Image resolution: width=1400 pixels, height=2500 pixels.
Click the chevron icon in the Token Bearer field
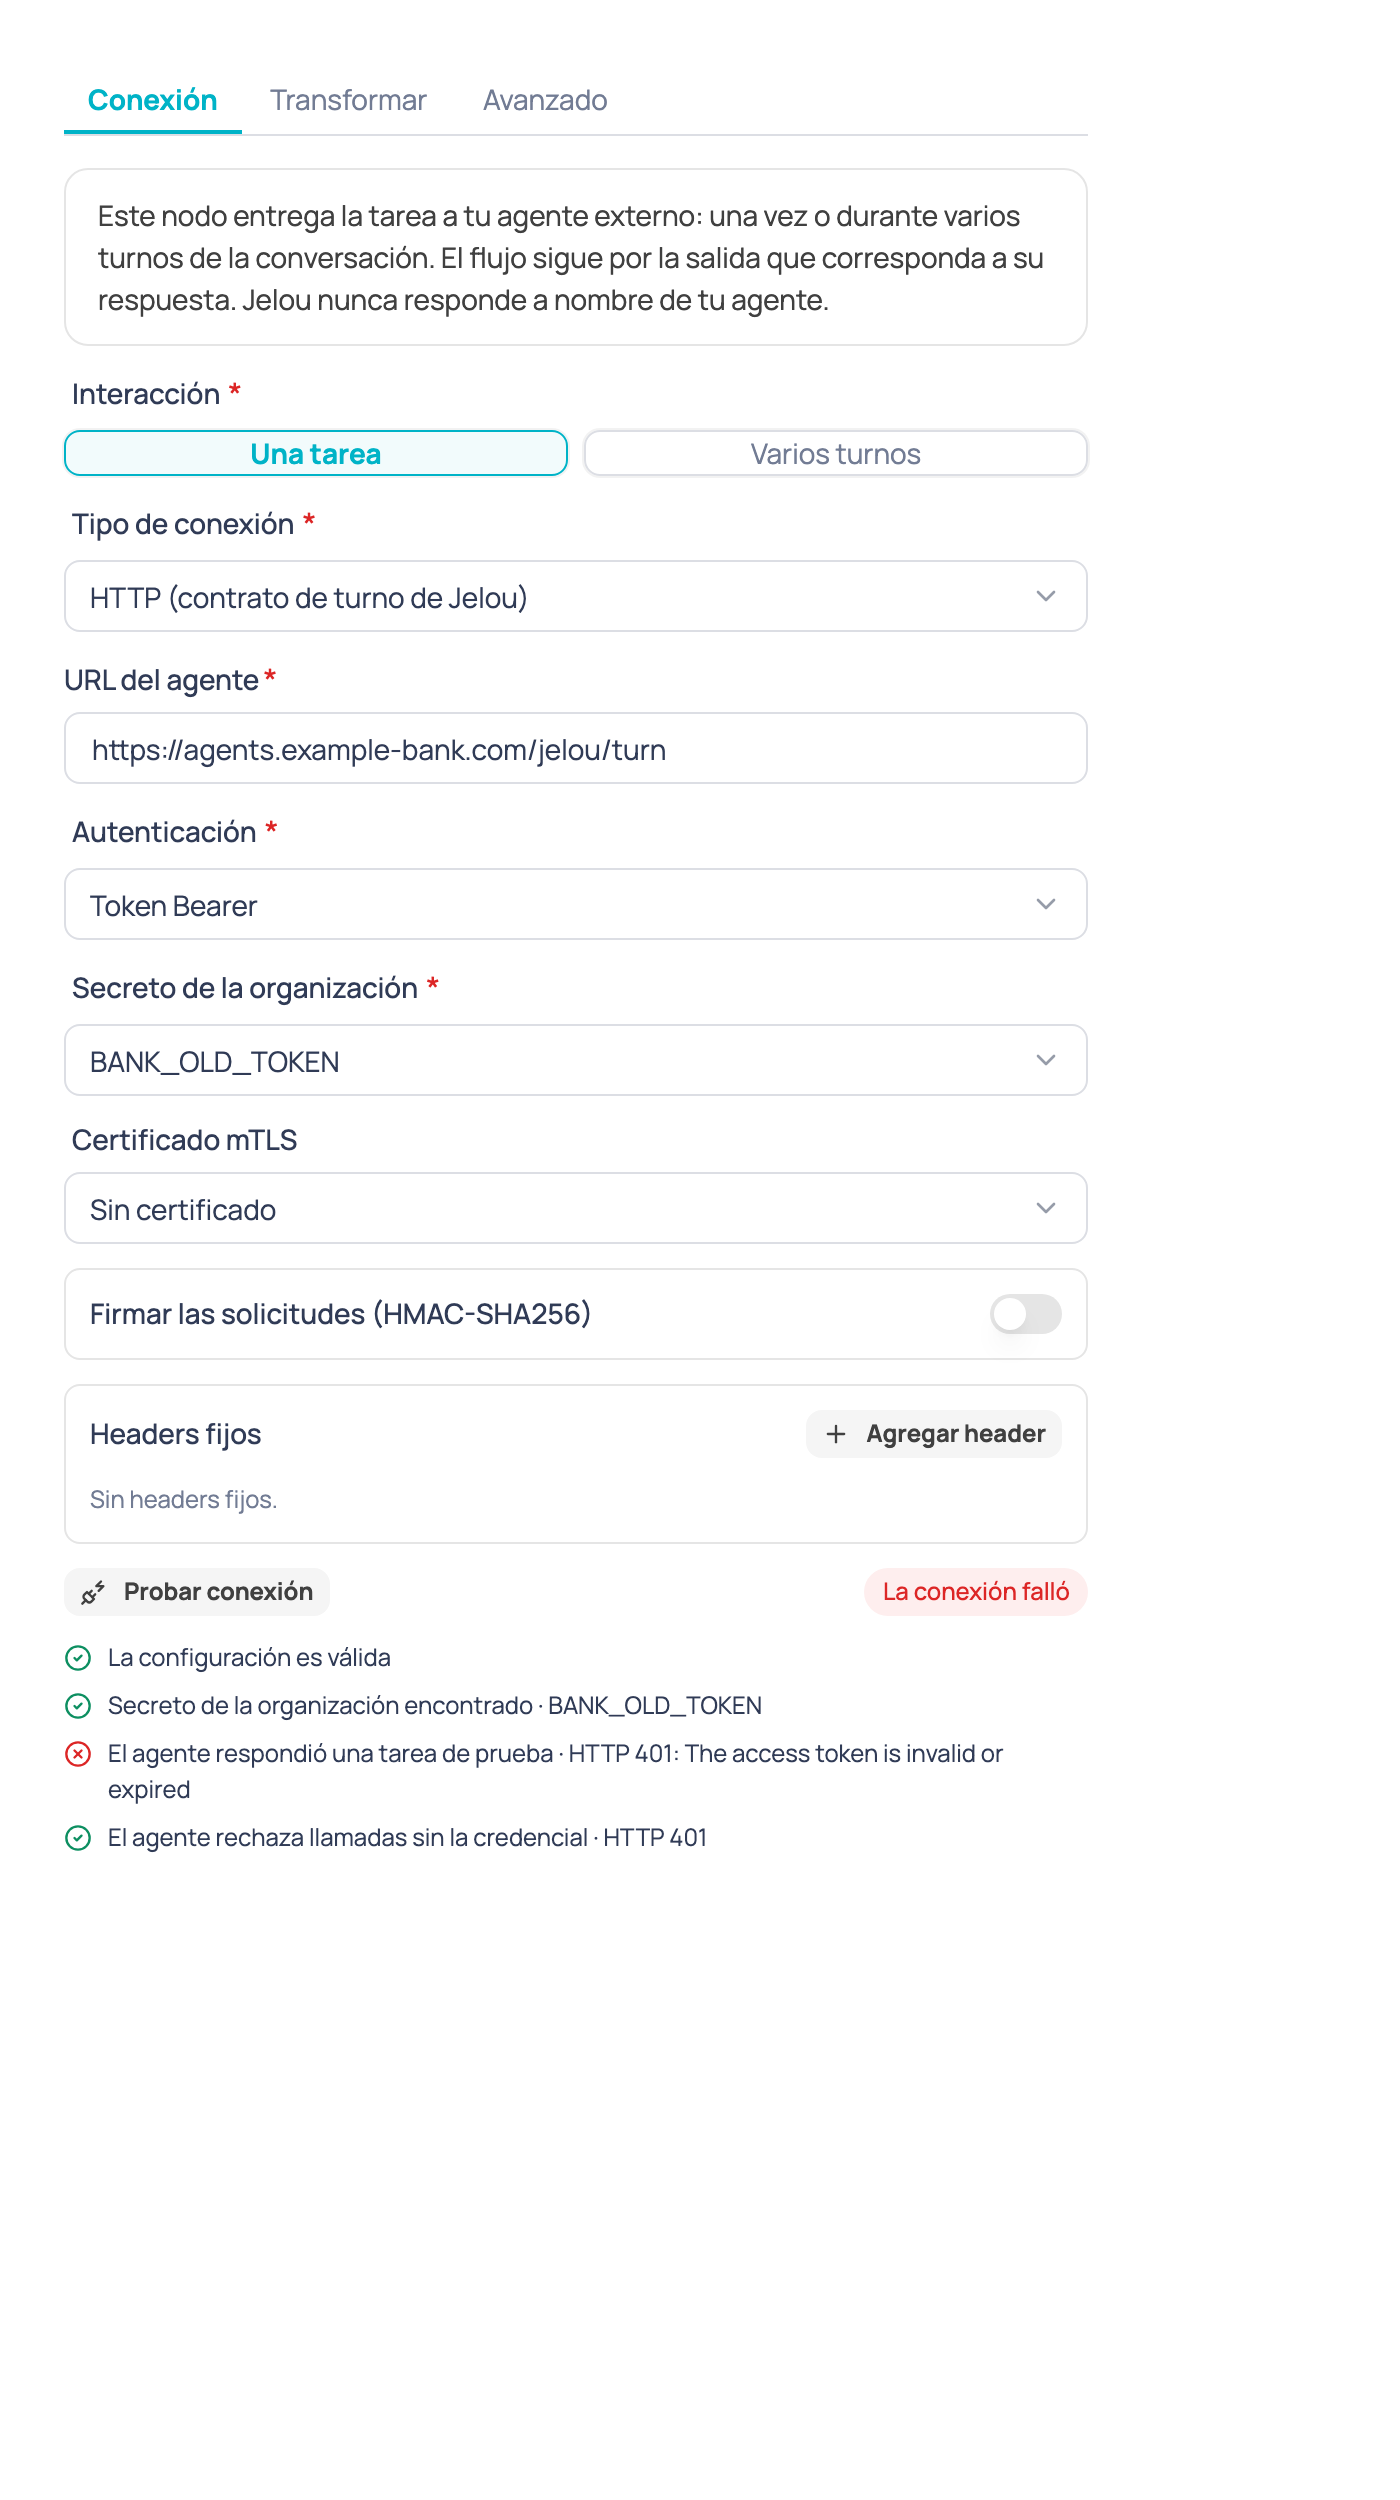1046,904
